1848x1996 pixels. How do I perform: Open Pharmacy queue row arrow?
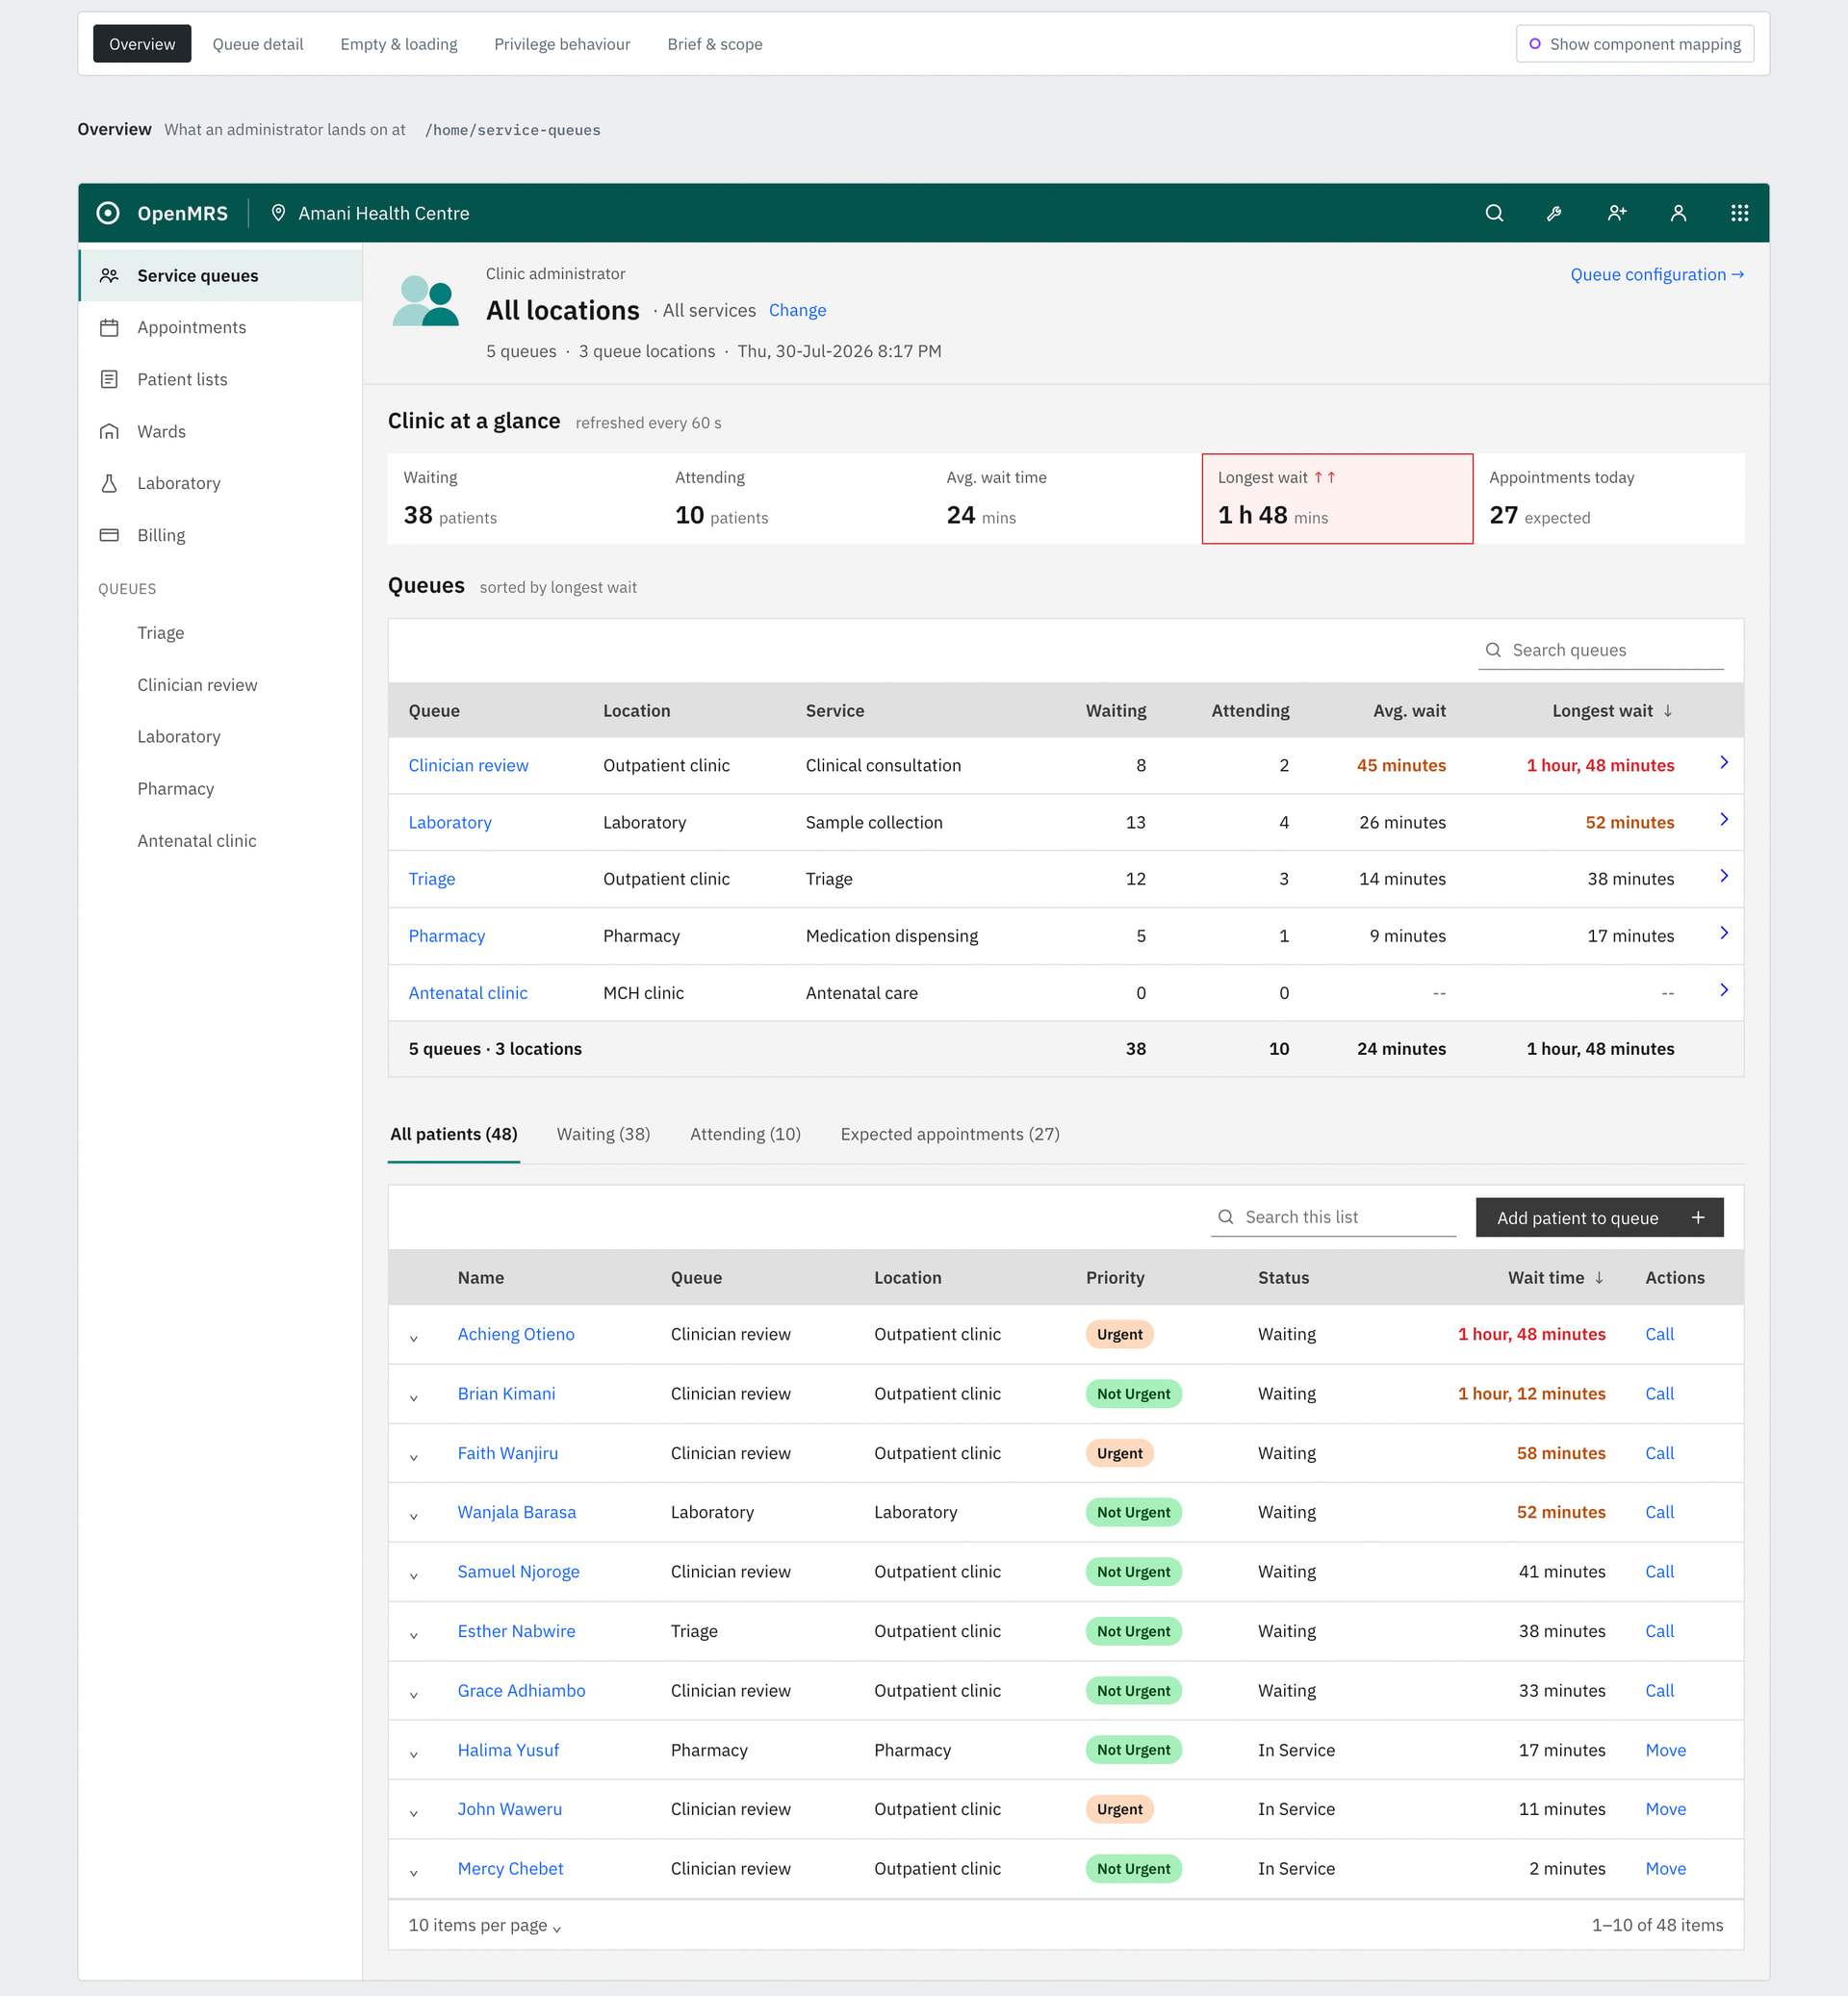1724,933
